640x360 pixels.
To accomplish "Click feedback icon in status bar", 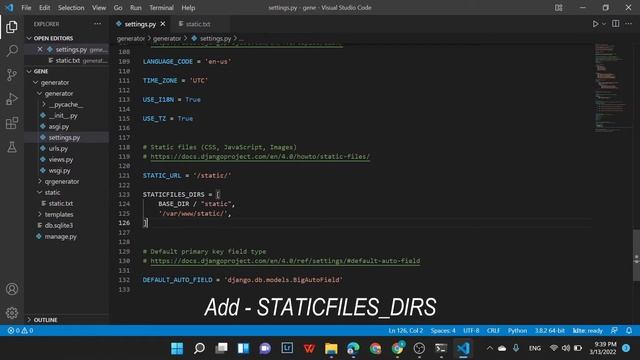I will (x=614, y=330).
